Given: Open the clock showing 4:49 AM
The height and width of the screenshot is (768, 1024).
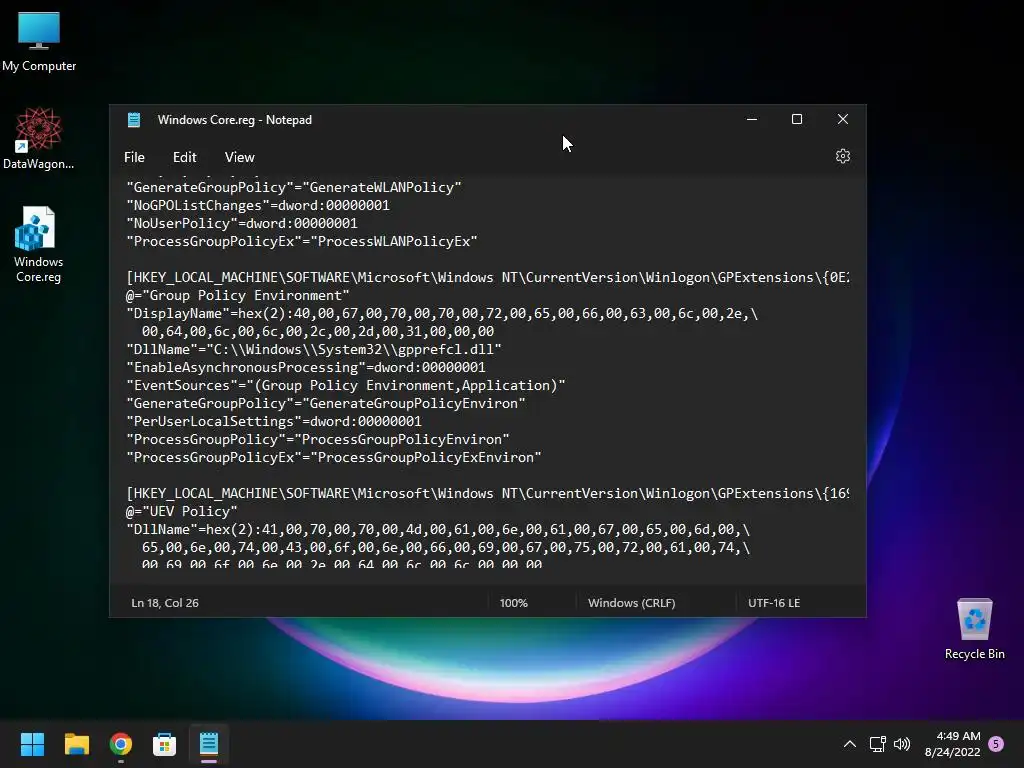Looking at the screenshot, I should [x=952, y=744].
